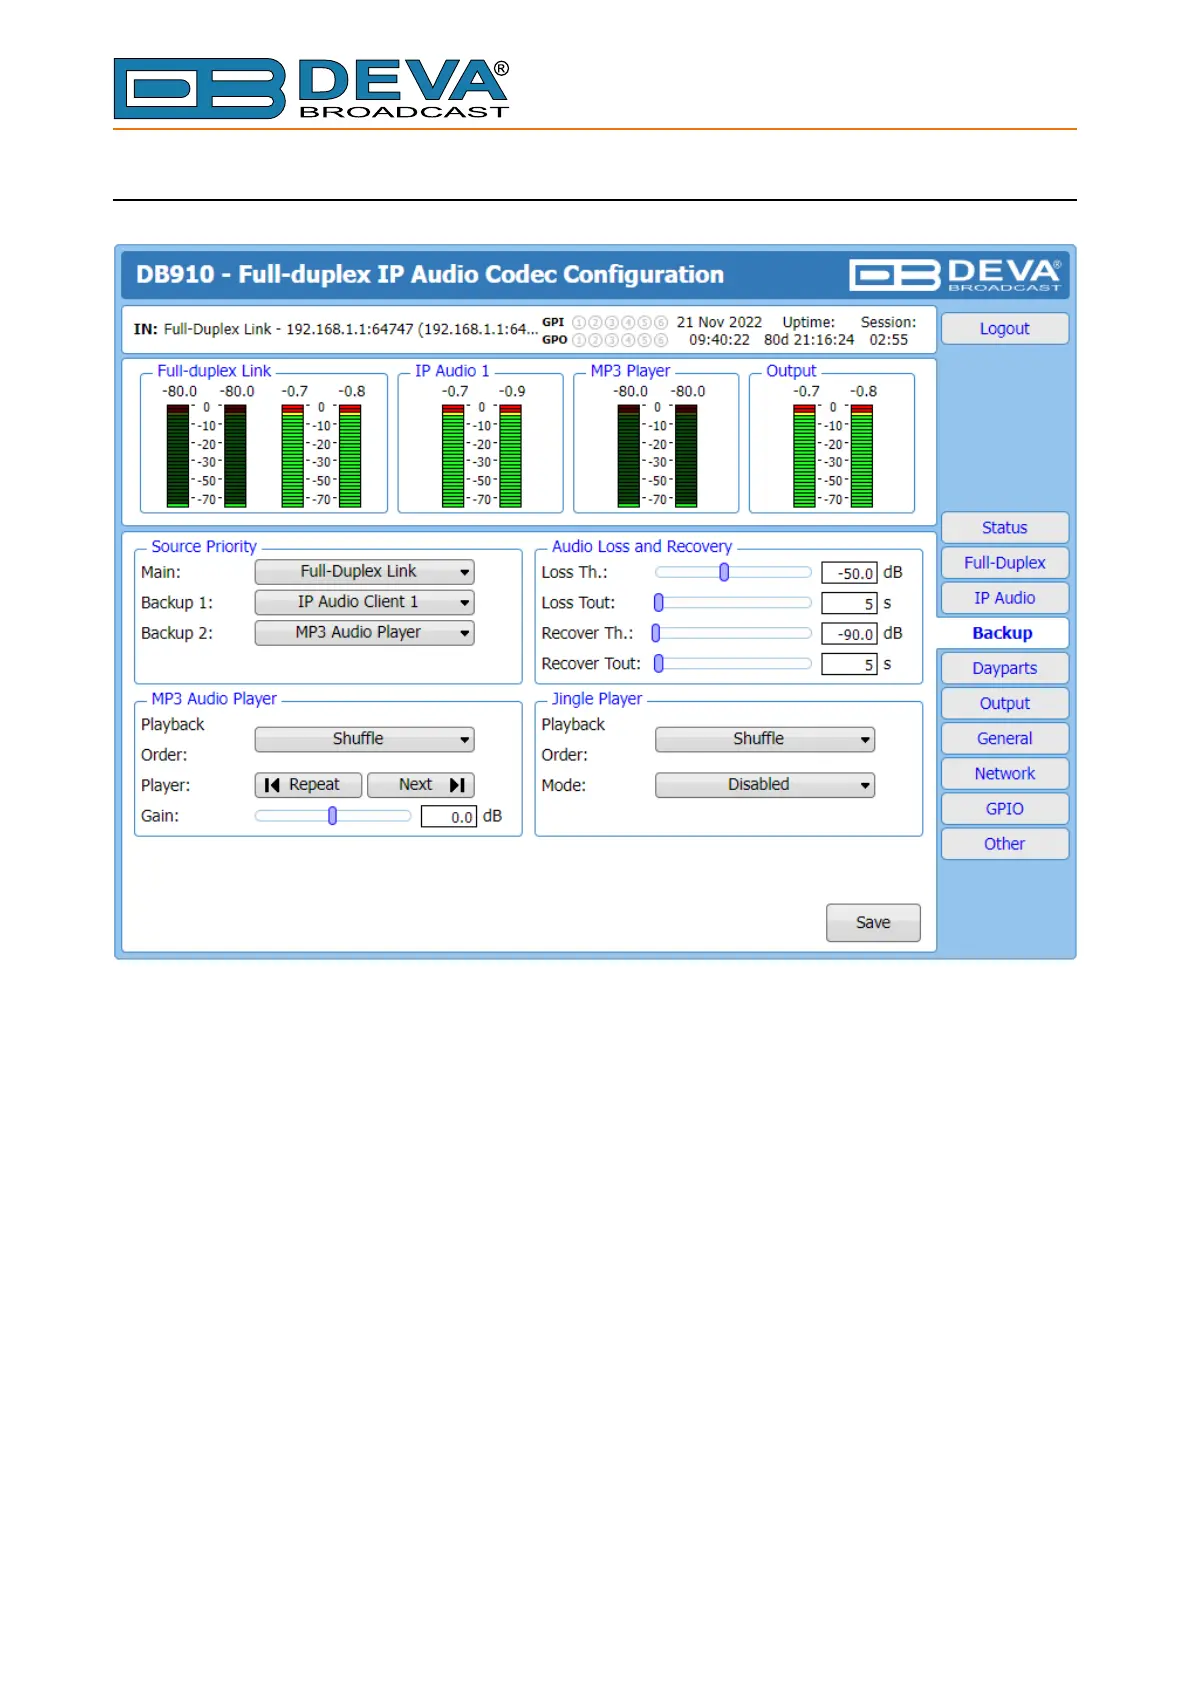Click the 'Jingle Player' group label
1191x1684 pixels.
click(x=597, y=699)
